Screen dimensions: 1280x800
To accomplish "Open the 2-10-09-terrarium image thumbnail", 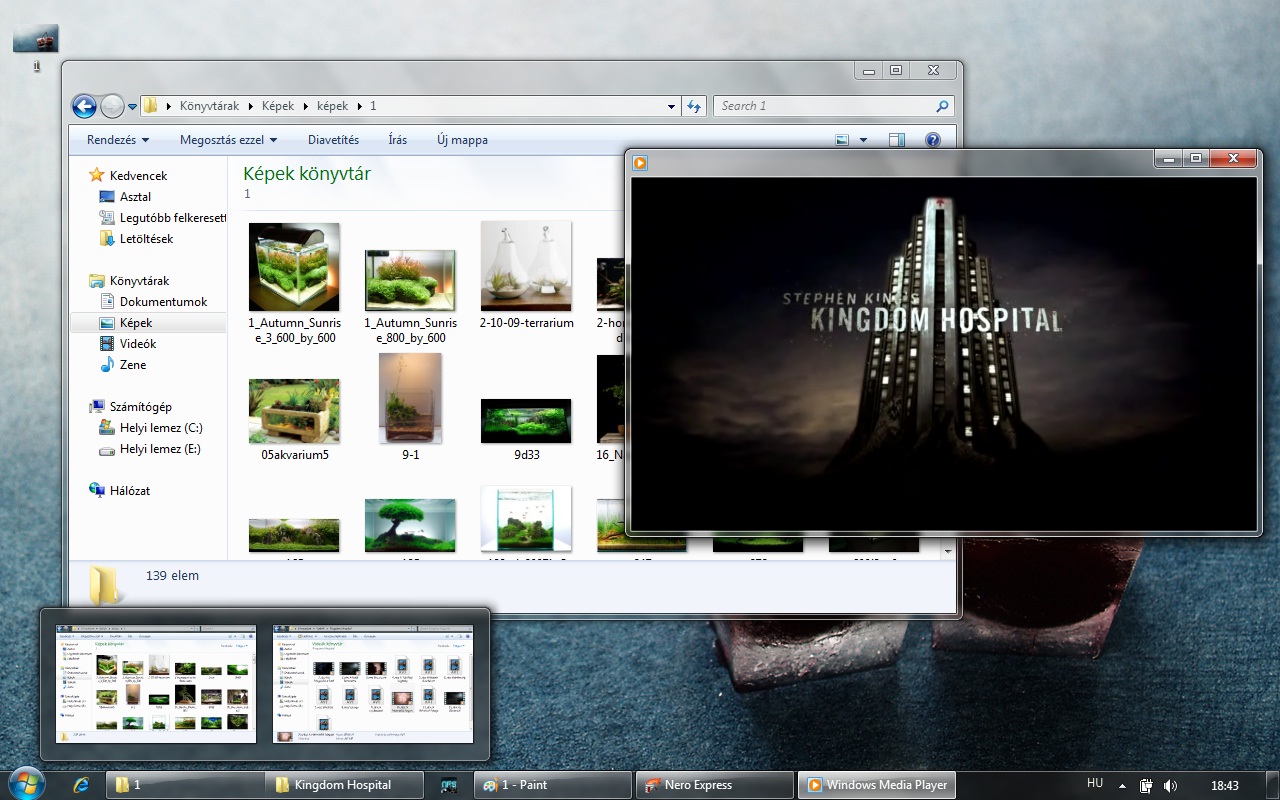I will (526, 267).
